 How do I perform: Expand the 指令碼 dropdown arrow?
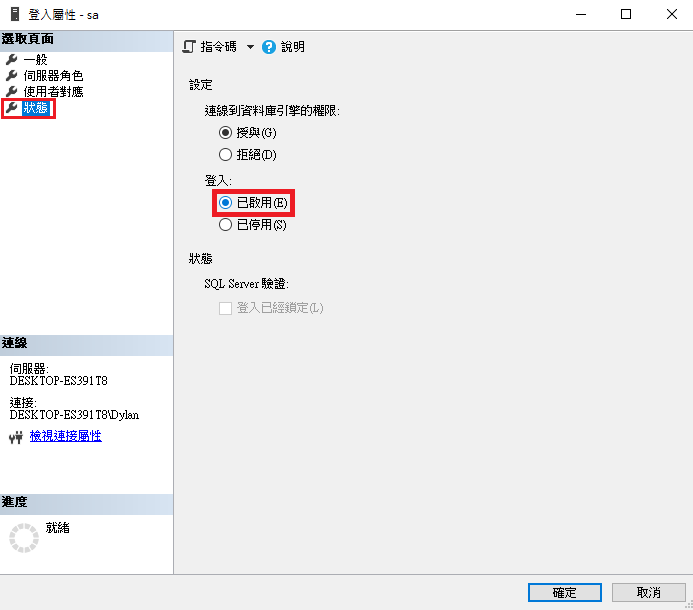click(250, 47)
